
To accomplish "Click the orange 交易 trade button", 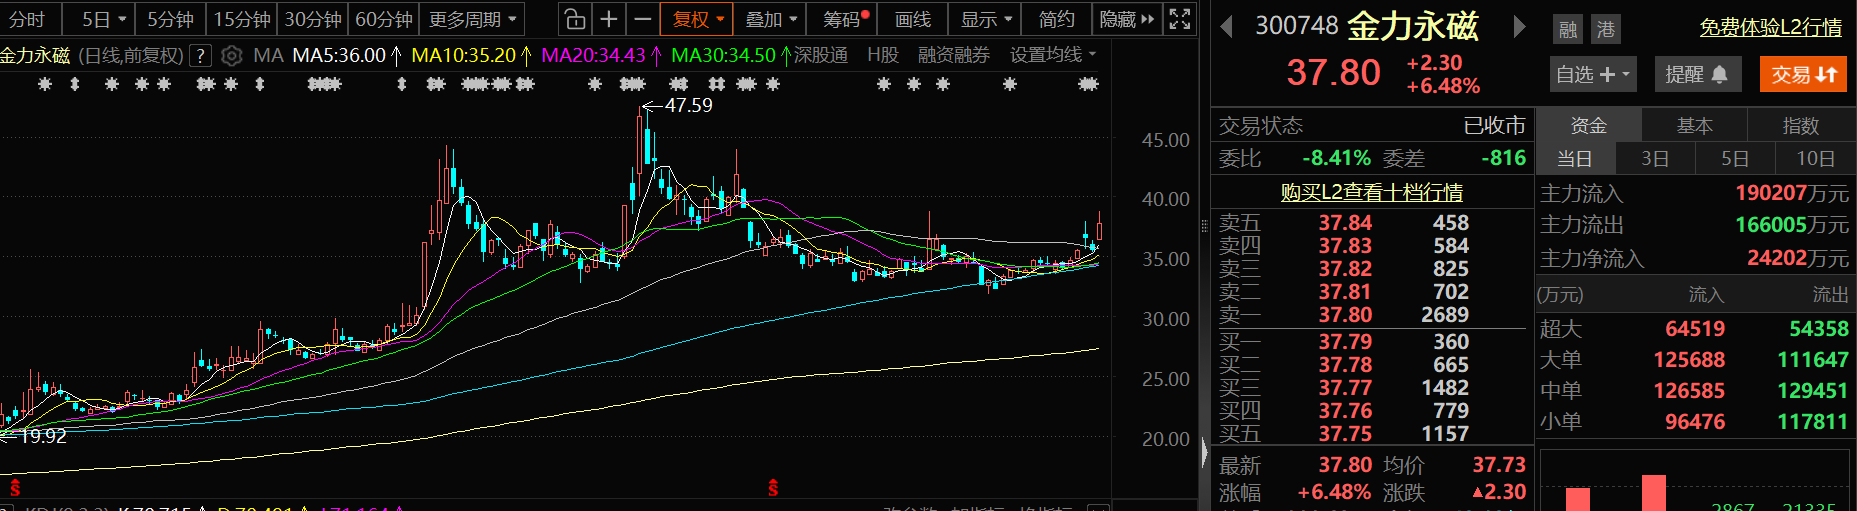I will pos(1803,74).
